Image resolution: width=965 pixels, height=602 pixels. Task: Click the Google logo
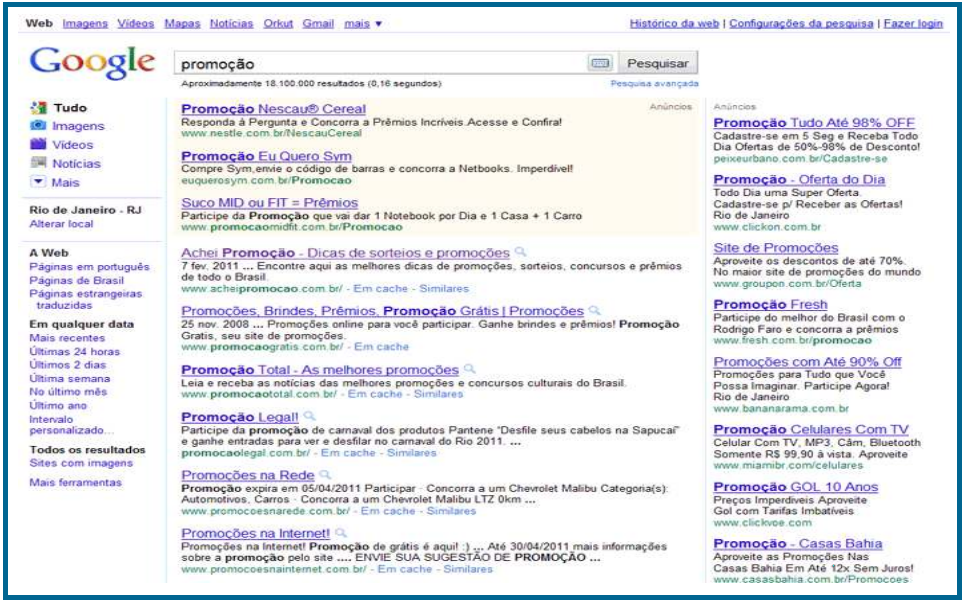92,61
